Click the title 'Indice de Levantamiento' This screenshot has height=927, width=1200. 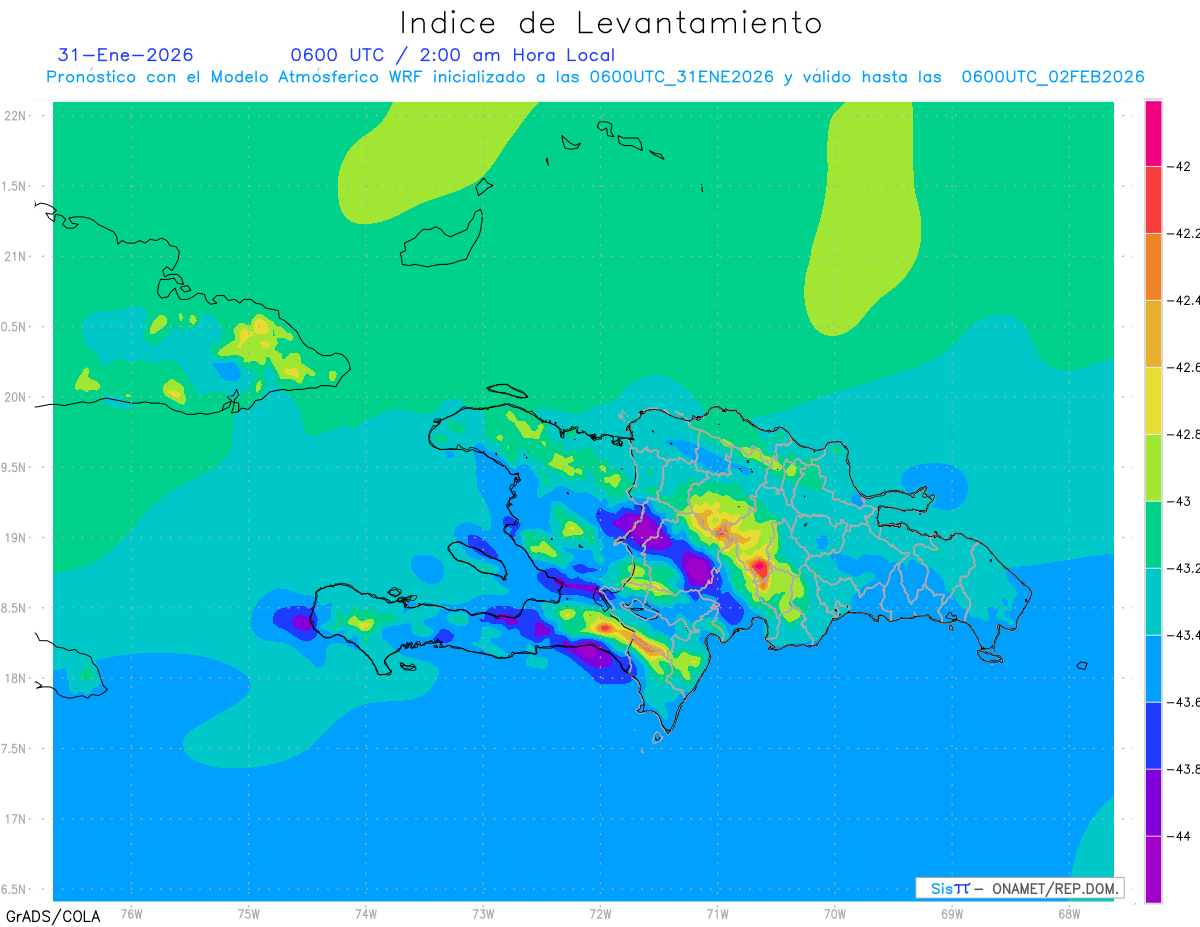coord(611,23)
